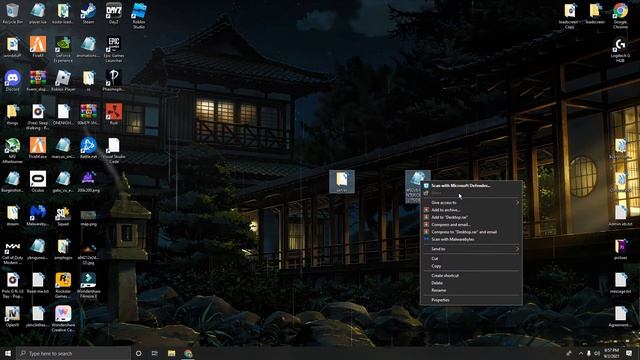
Task: Click the taskbar search box
Action: coord(73,353)
